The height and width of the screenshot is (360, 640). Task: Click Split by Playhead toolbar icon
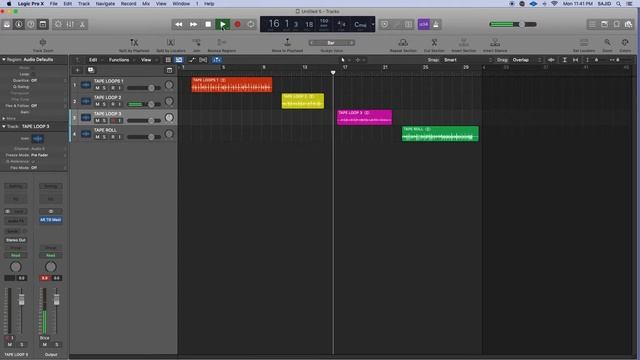tap(134, 44)
